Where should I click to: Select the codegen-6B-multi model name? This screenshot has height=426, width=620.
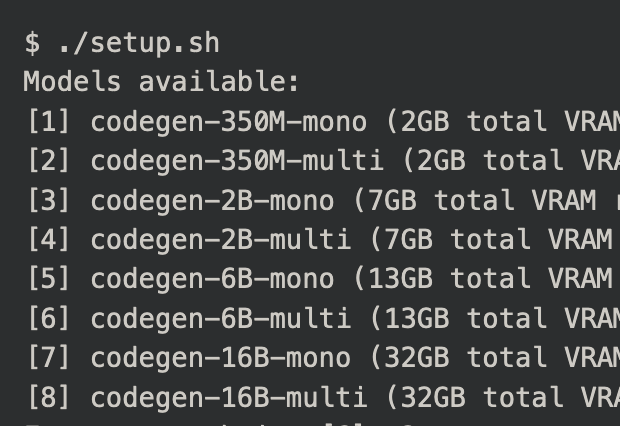[220, 319]
